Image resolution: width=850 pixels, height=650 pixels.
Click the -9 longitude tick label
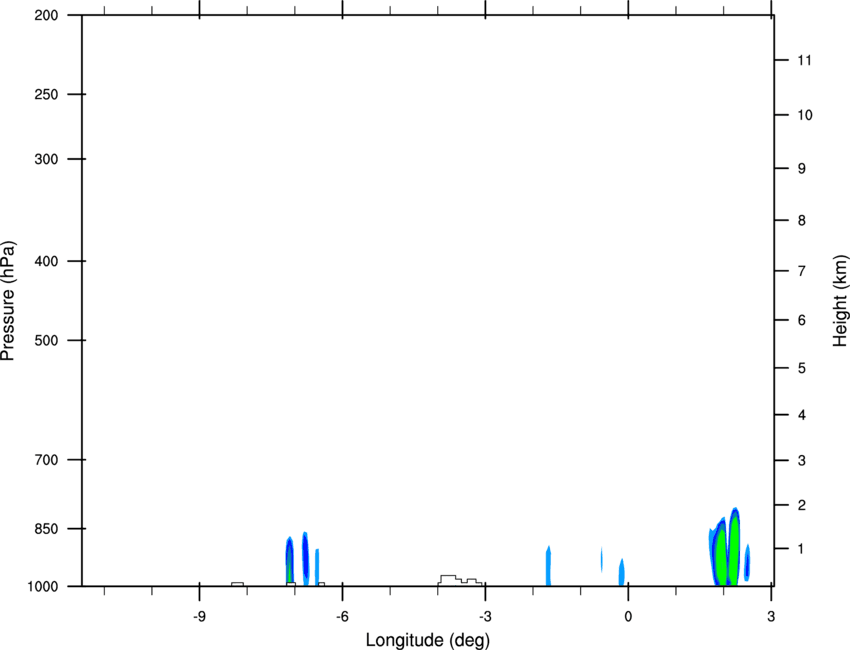pyautogui.click(x=199, y=616)
